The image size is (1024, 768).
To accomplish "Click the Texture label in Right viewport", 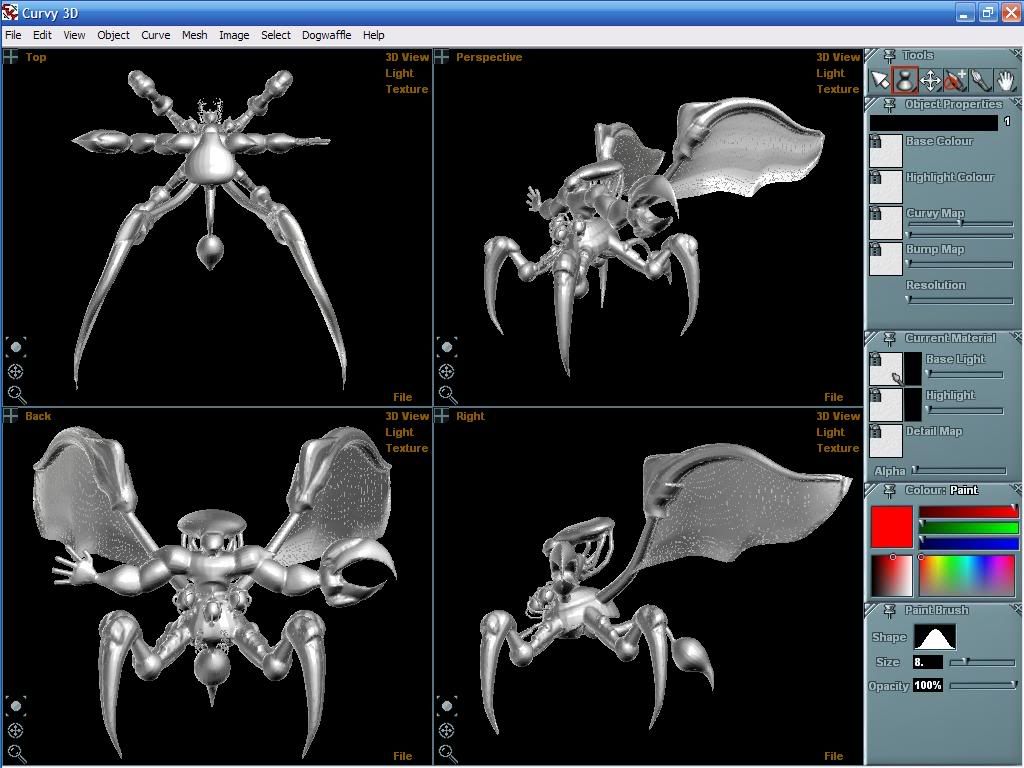I will click(x=837, y=448).
